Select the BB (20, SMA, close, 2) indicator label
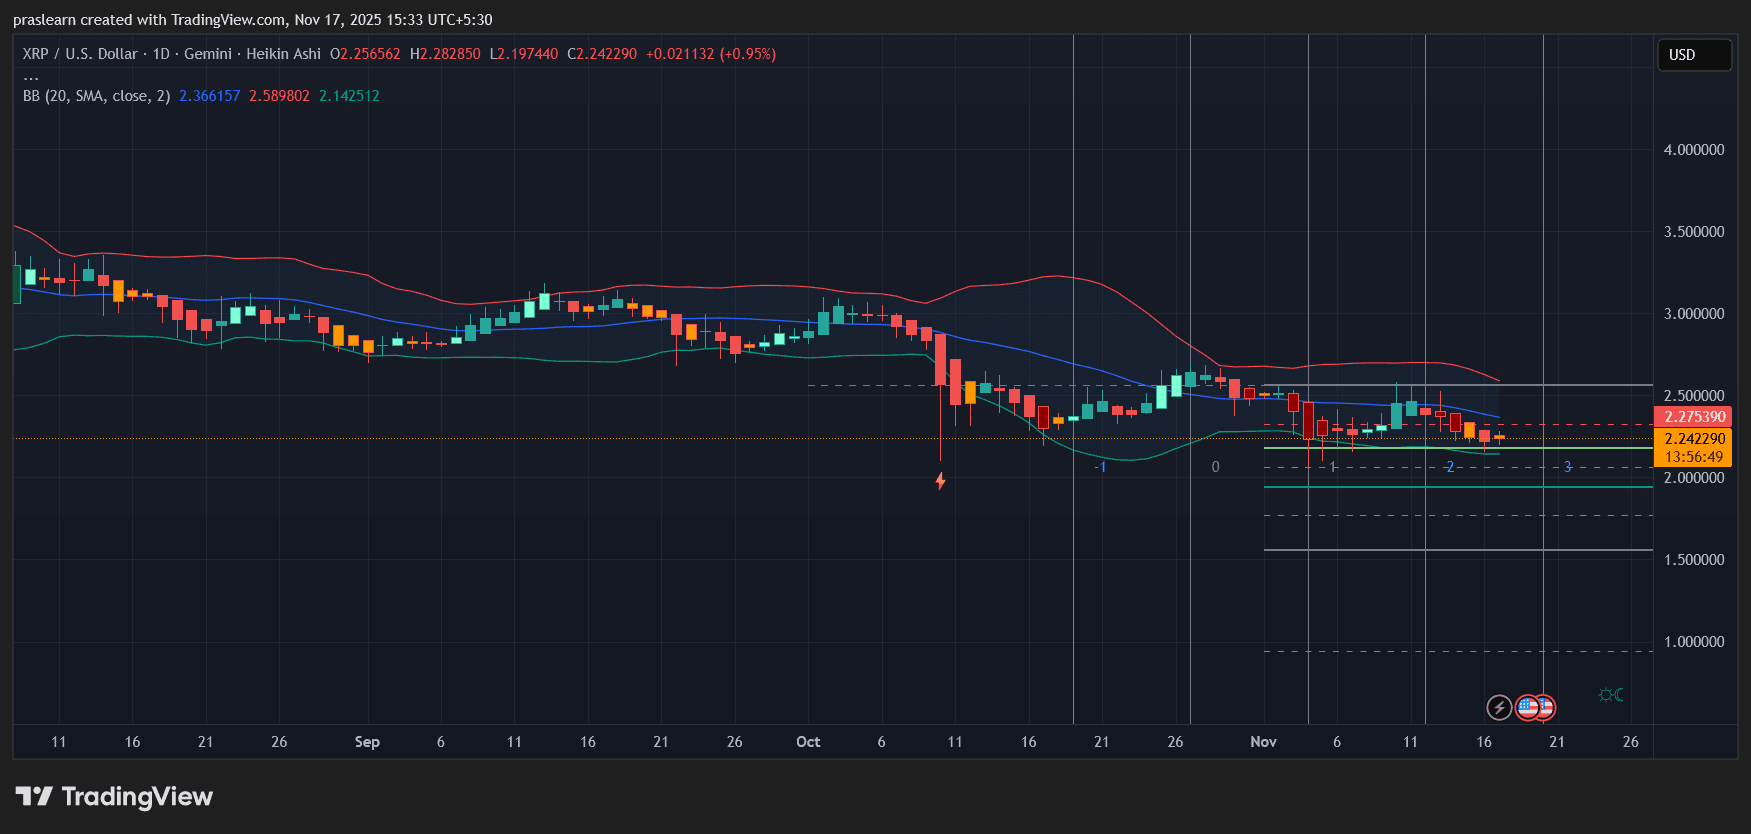 point(96,96)
